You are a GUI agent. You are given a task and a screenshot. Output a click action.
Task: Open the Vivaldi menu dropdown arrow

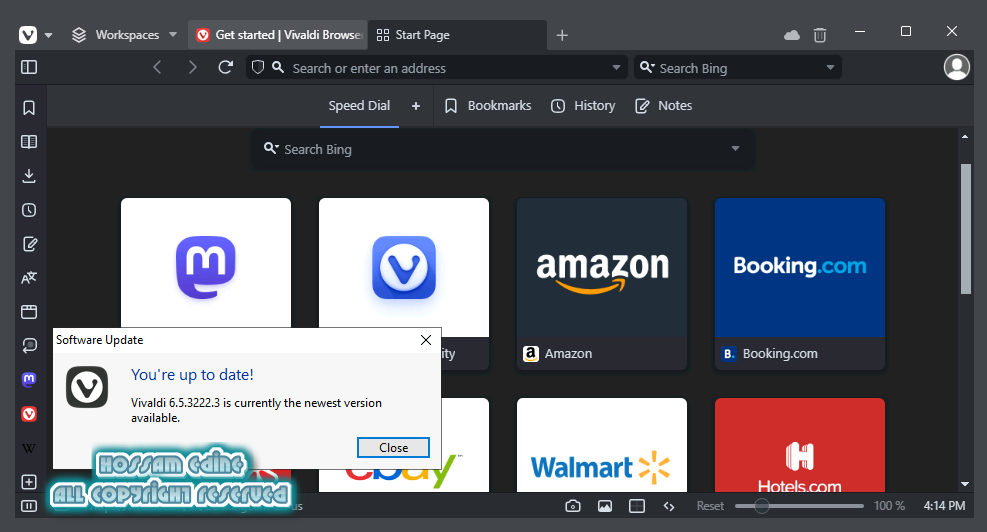pyautogui.click(x=48, y=35)
